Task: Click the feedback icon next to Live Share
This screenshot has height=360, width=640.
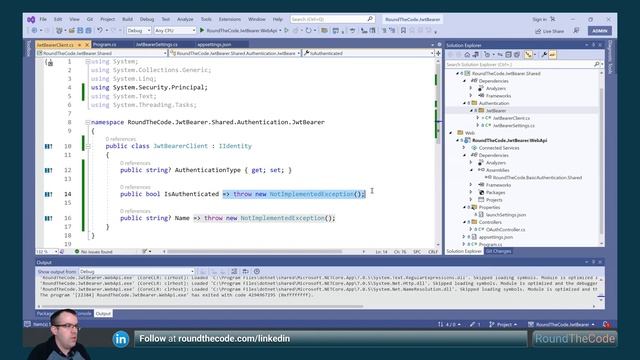Action: (x=576, y=31)
